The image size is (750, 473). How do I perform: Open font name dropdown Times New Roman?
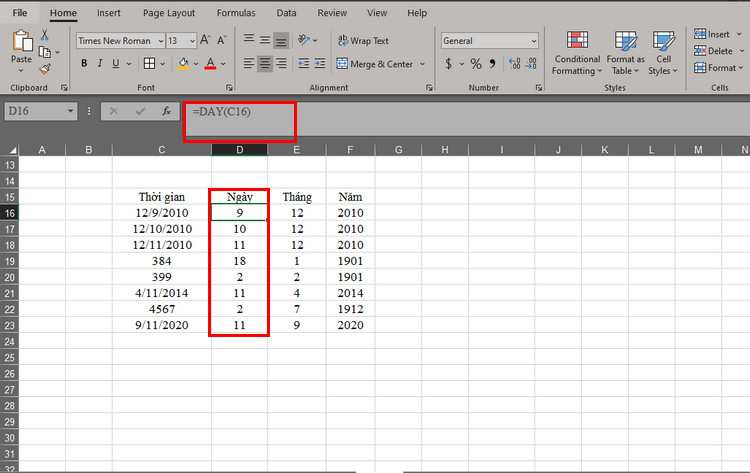pyautogui.click(x=161, y=41)
